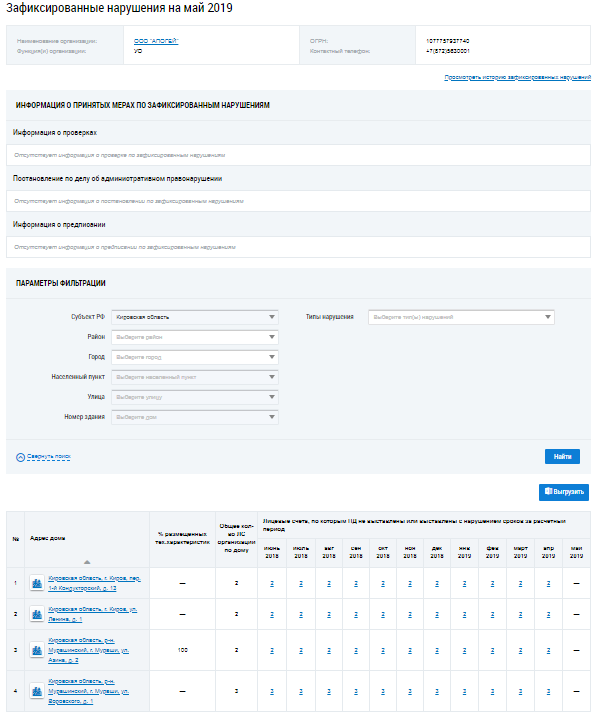Click the Выгрузить export button
Image resolution: width=603 pixels, height=717 pixels.
click(564, 492)
